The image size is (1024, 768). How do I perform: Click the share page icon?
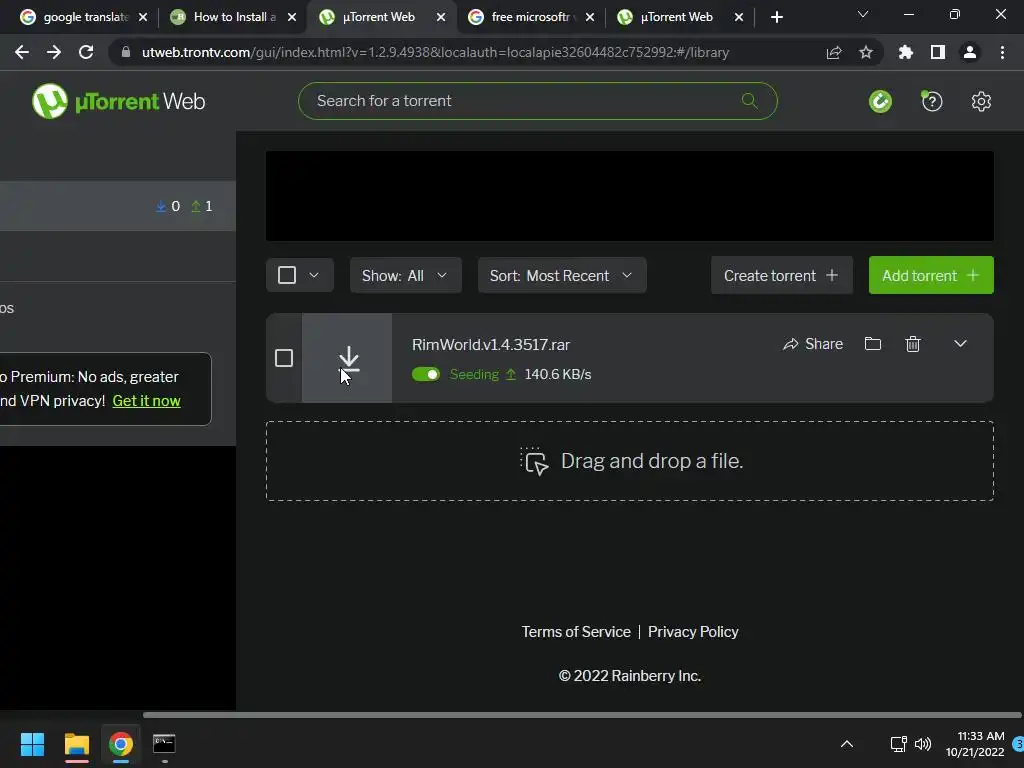[x=834, y=52]
